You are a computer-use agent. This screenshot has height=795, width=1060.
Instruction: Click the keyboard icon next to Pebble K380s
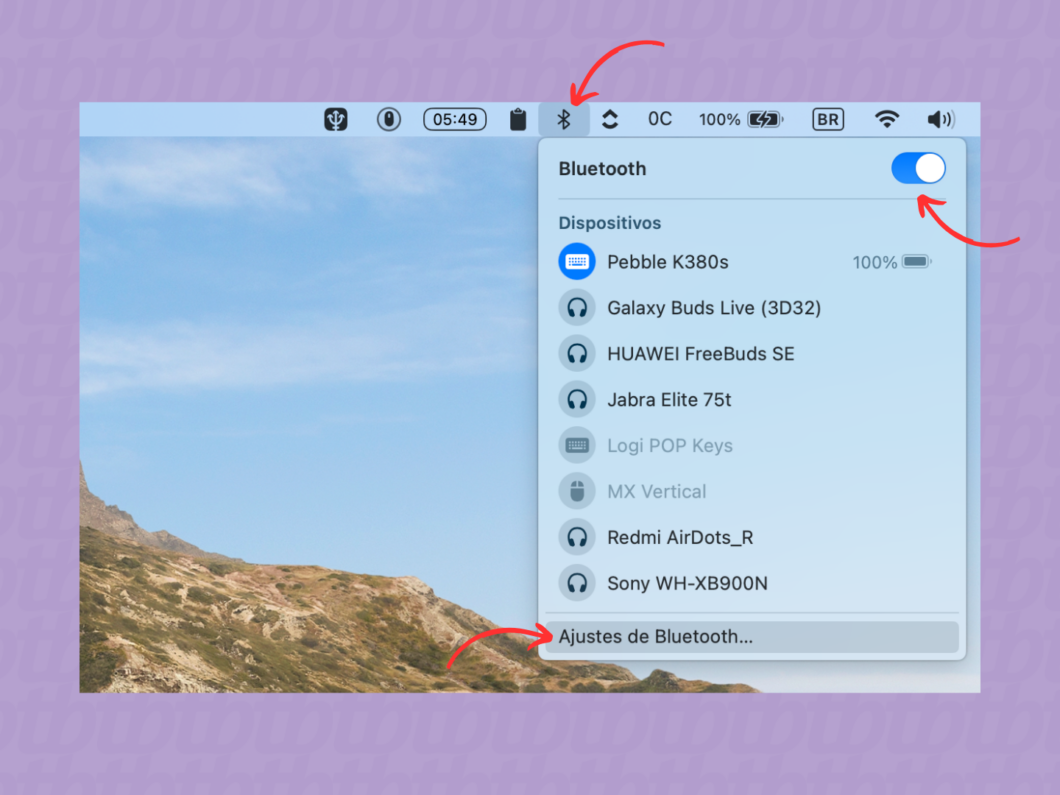pos(577,261)
